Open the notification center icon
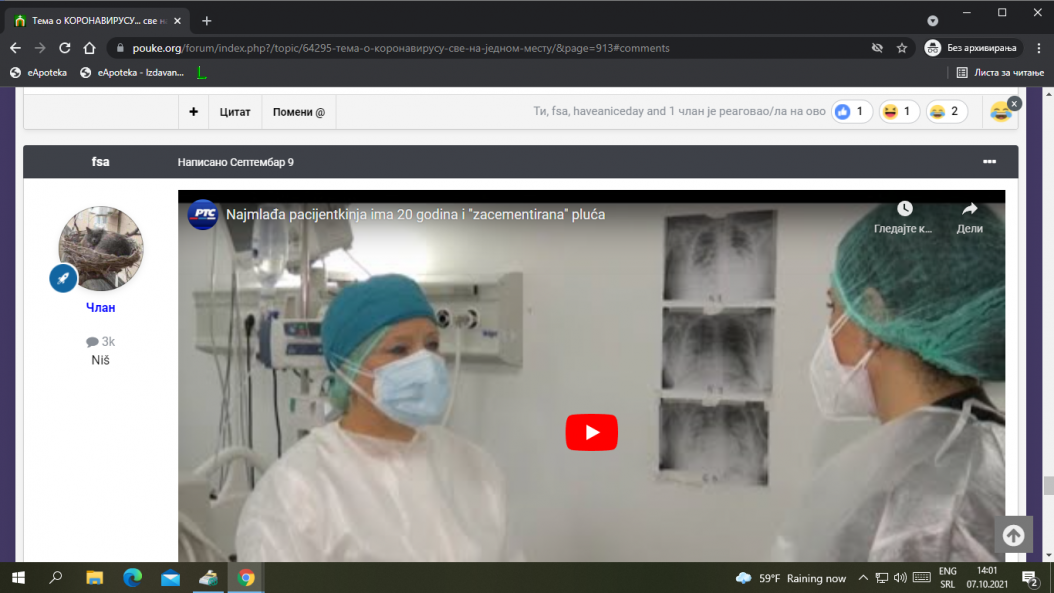Viewport: 1054px width, 593px height. click(x=1030, y=578)
